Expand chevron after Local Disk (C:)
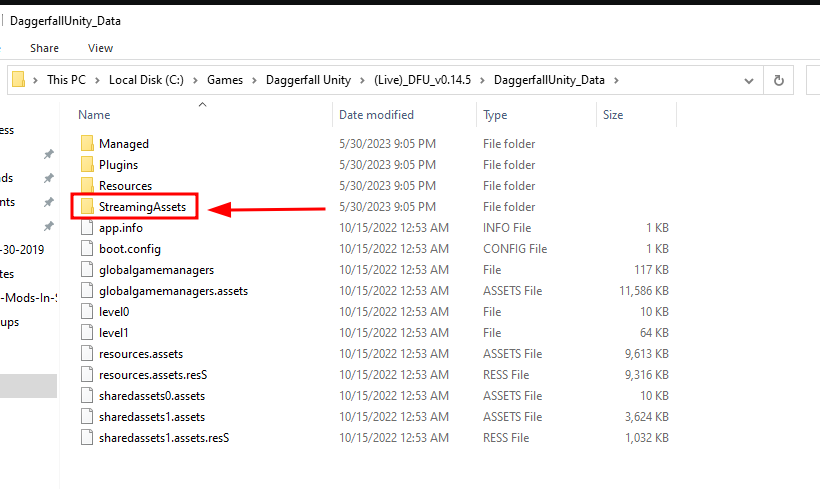The image size is (820, 489). point(196,80)
